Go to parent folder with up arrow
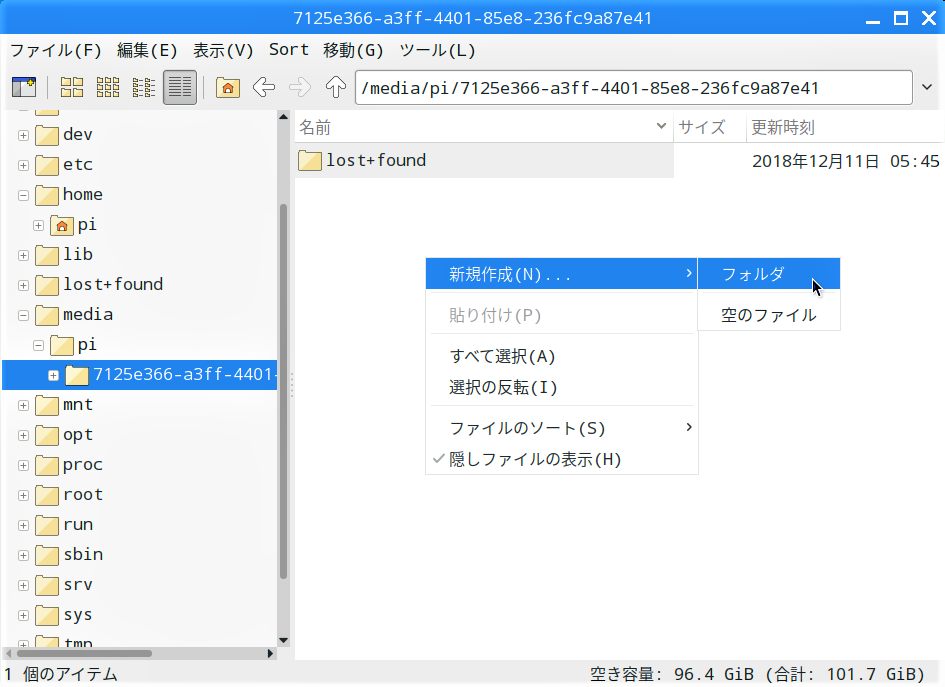 point(336,88)
